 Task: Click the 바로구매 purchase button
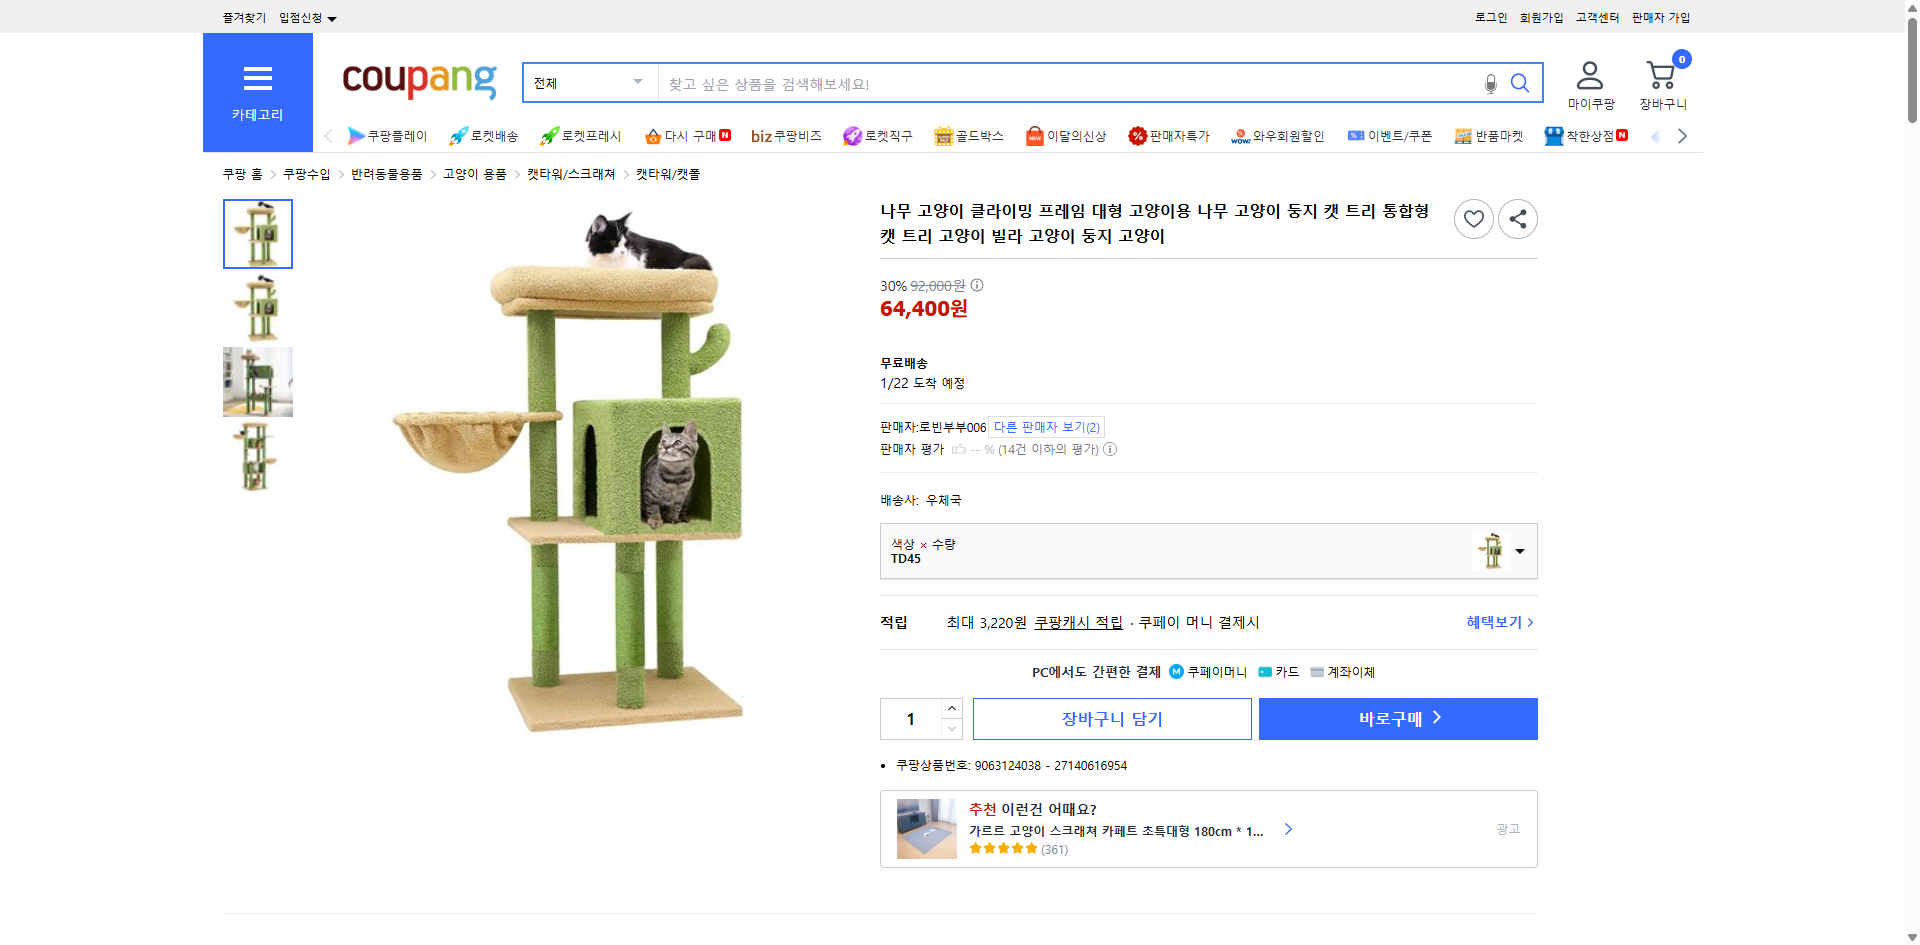point(1397,718)
